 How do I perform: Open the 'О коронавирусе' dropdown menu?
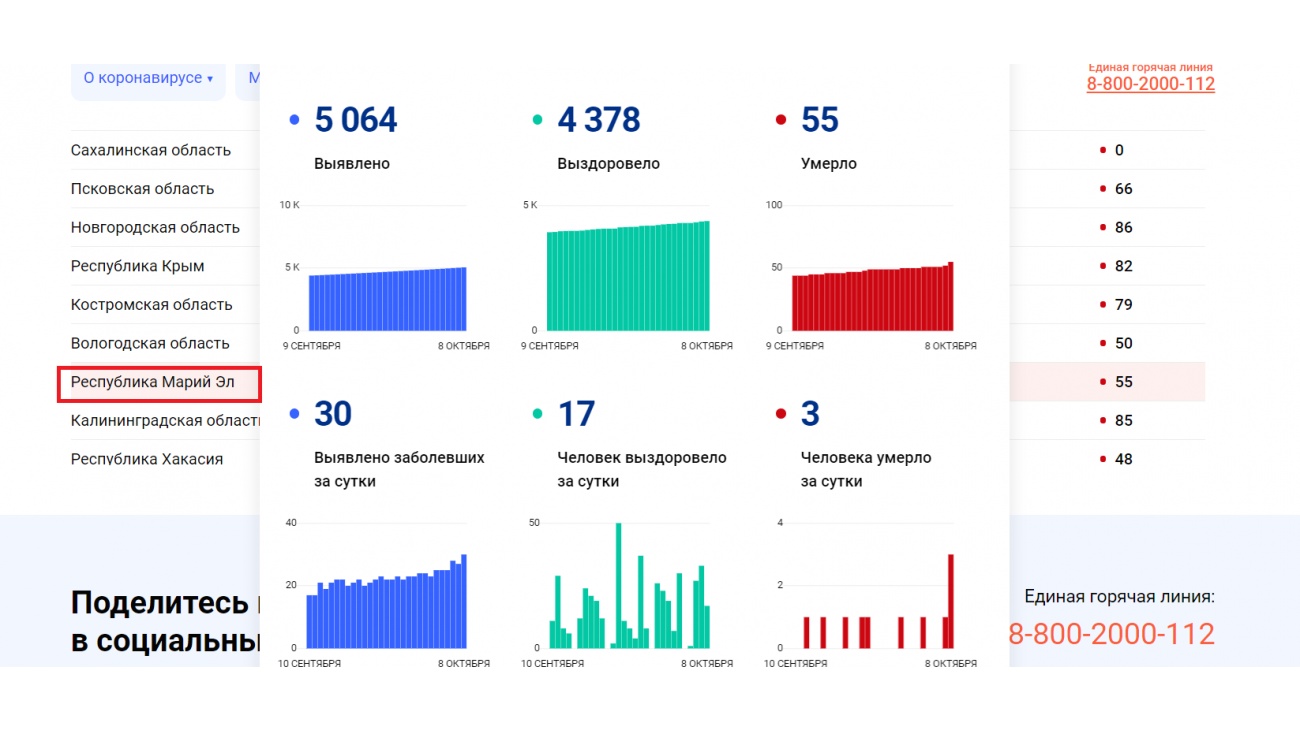(x=148, y=78)
